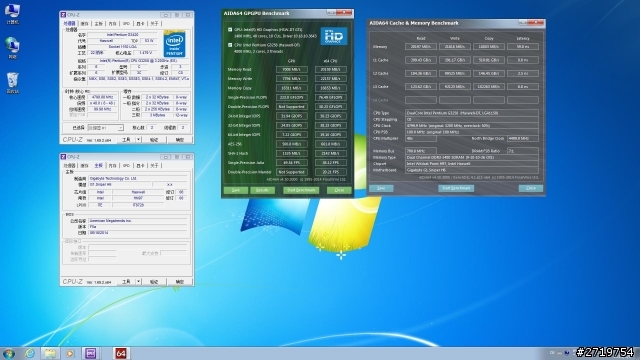Viewport: 640px width, 360px height.
Task: Select GPU Double-Precision FLOPS Not Supported field
Action: [291, 107]
